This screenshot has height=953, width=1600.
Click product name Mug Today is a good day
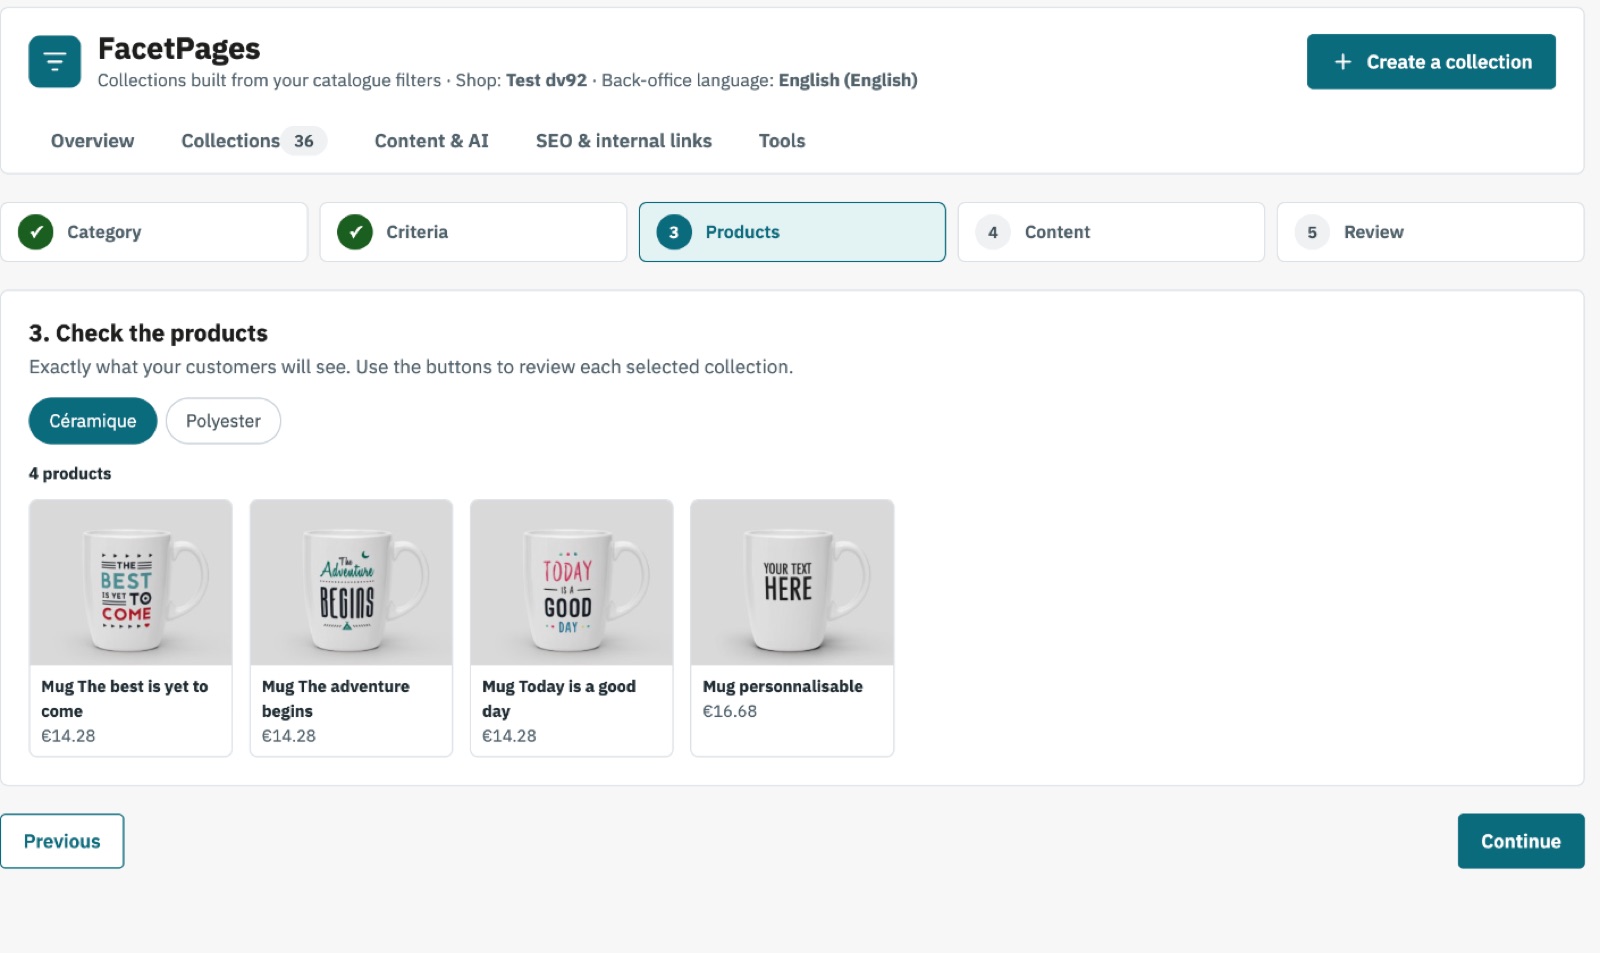(559, 699)
